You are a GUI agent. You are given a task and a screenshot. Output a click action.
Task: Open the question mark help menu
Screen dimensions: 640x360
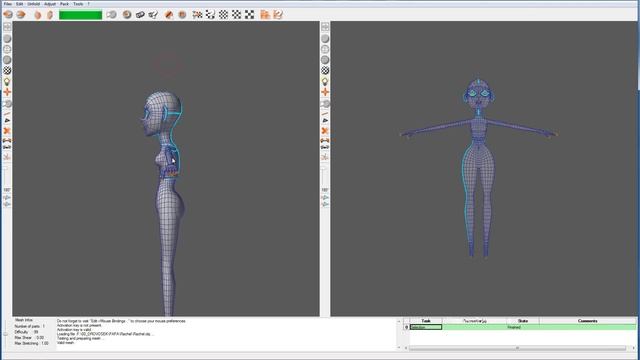[x=88, y=4]
